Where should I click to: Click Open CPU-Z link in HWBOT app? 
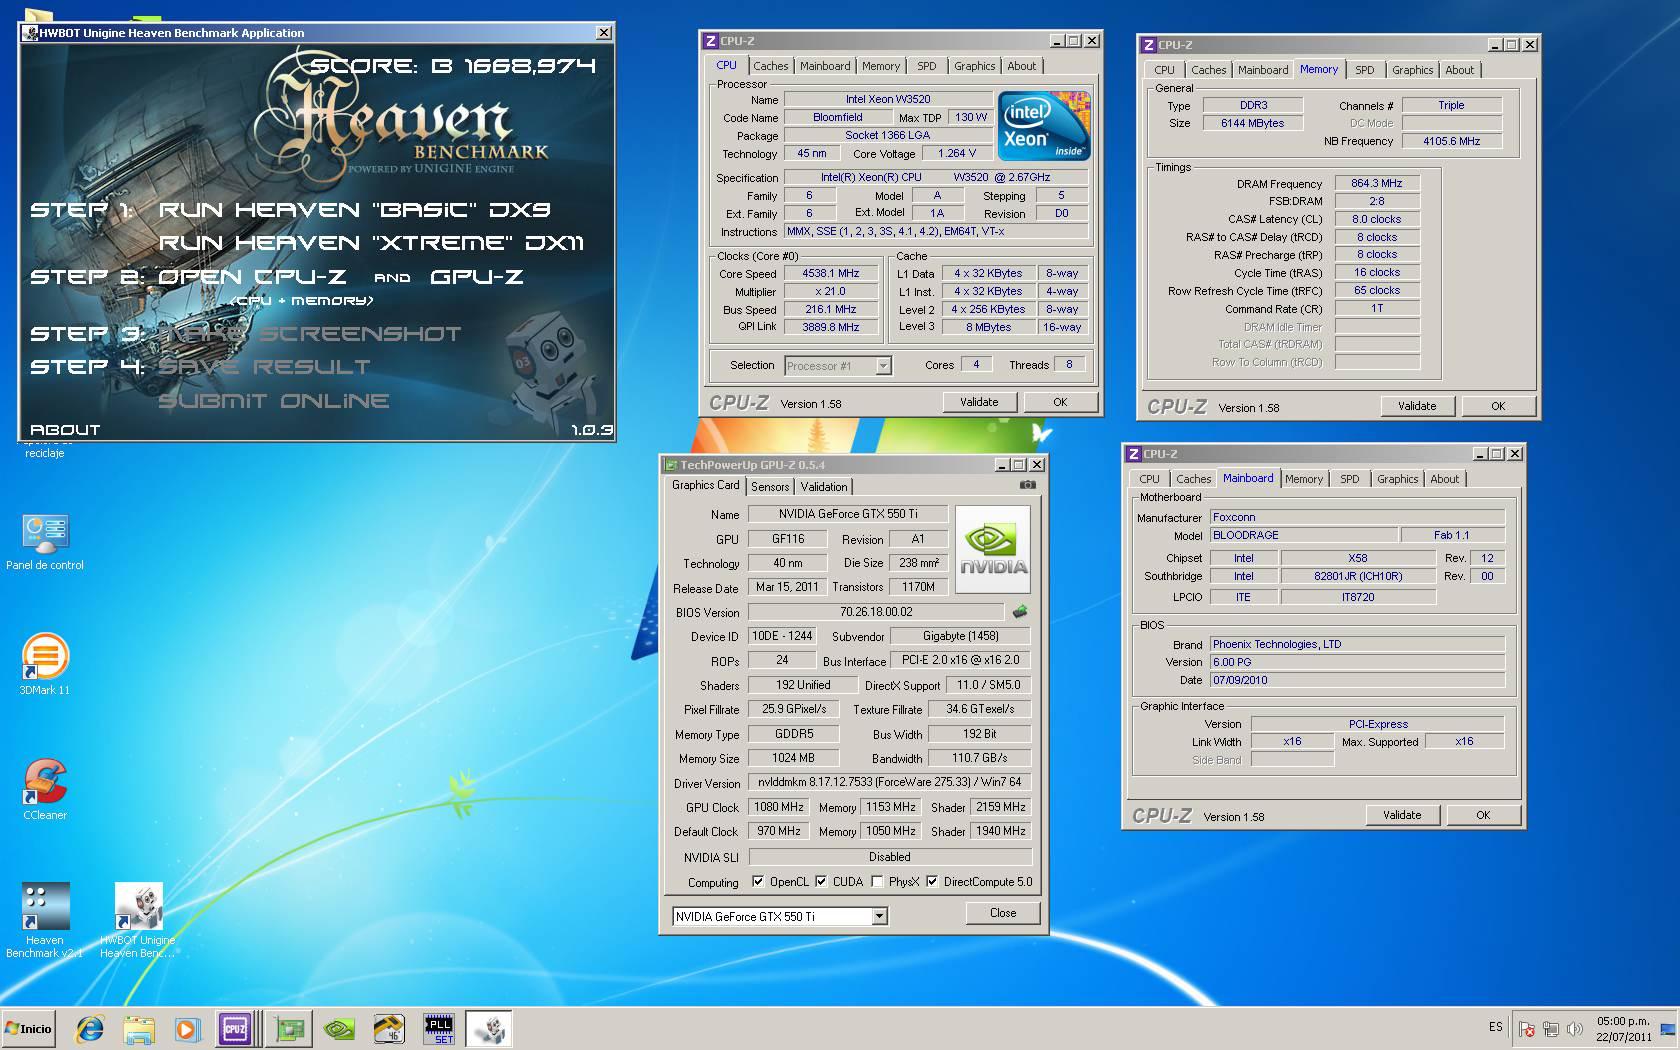point(252,277)
